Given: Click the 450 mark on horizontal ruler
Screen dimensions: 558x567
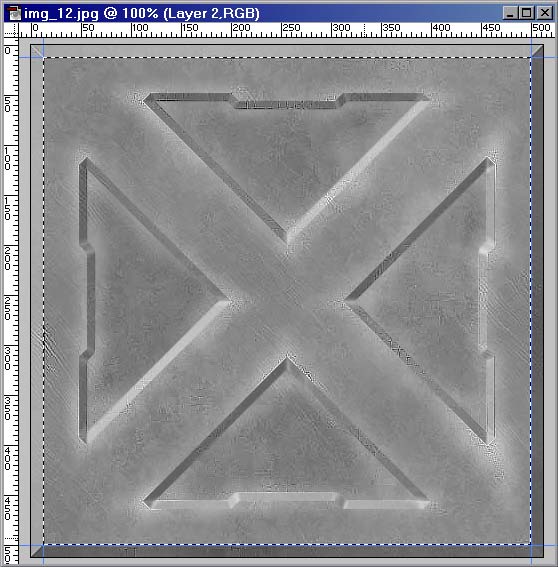Looking at the screenshot, I should 491,28.
